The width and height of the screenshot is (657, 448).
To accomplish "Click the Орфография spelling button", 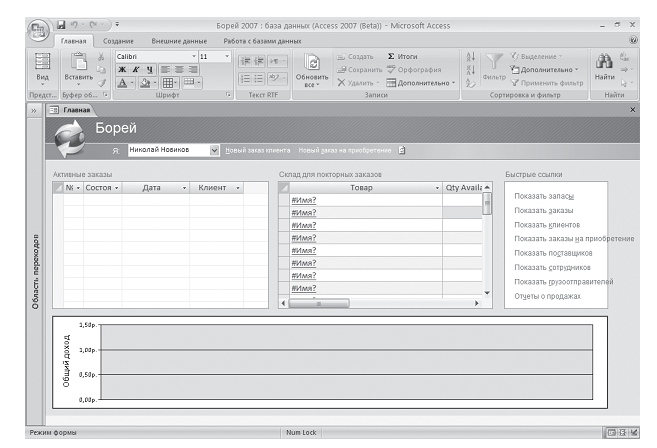I will [x=414, y=70].
